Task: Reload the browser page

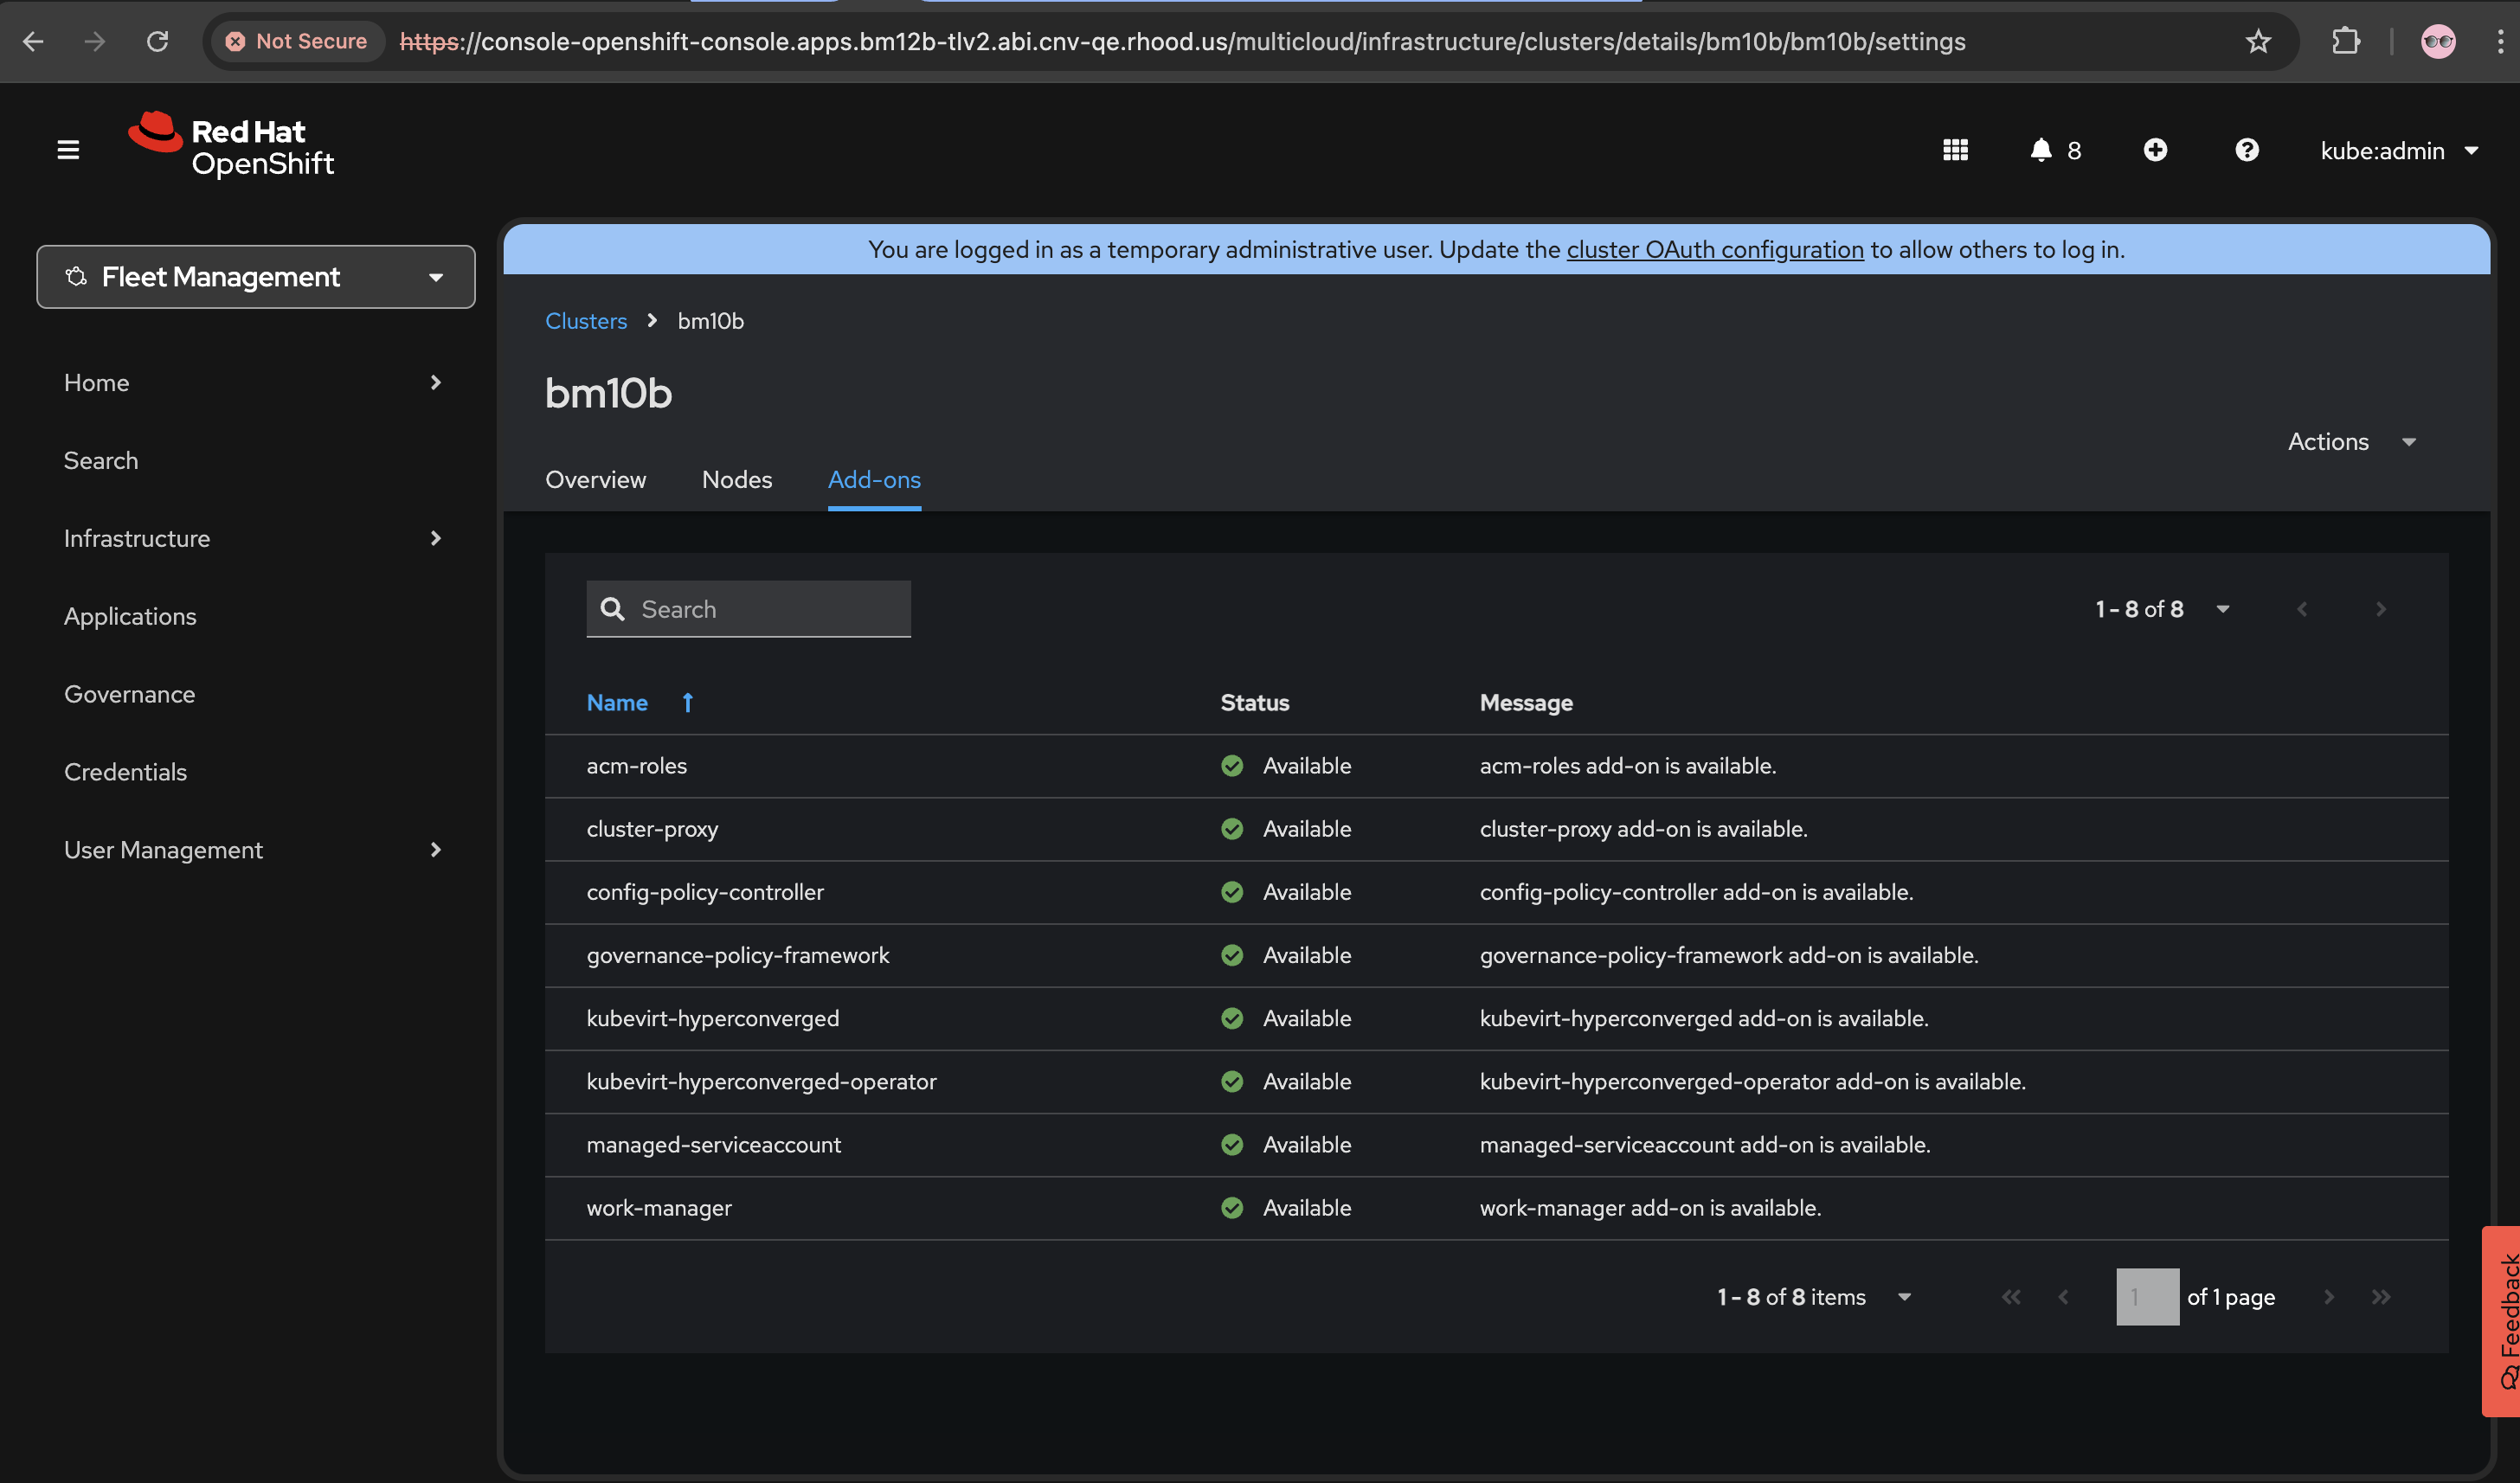Action: [x=157, y=42]
